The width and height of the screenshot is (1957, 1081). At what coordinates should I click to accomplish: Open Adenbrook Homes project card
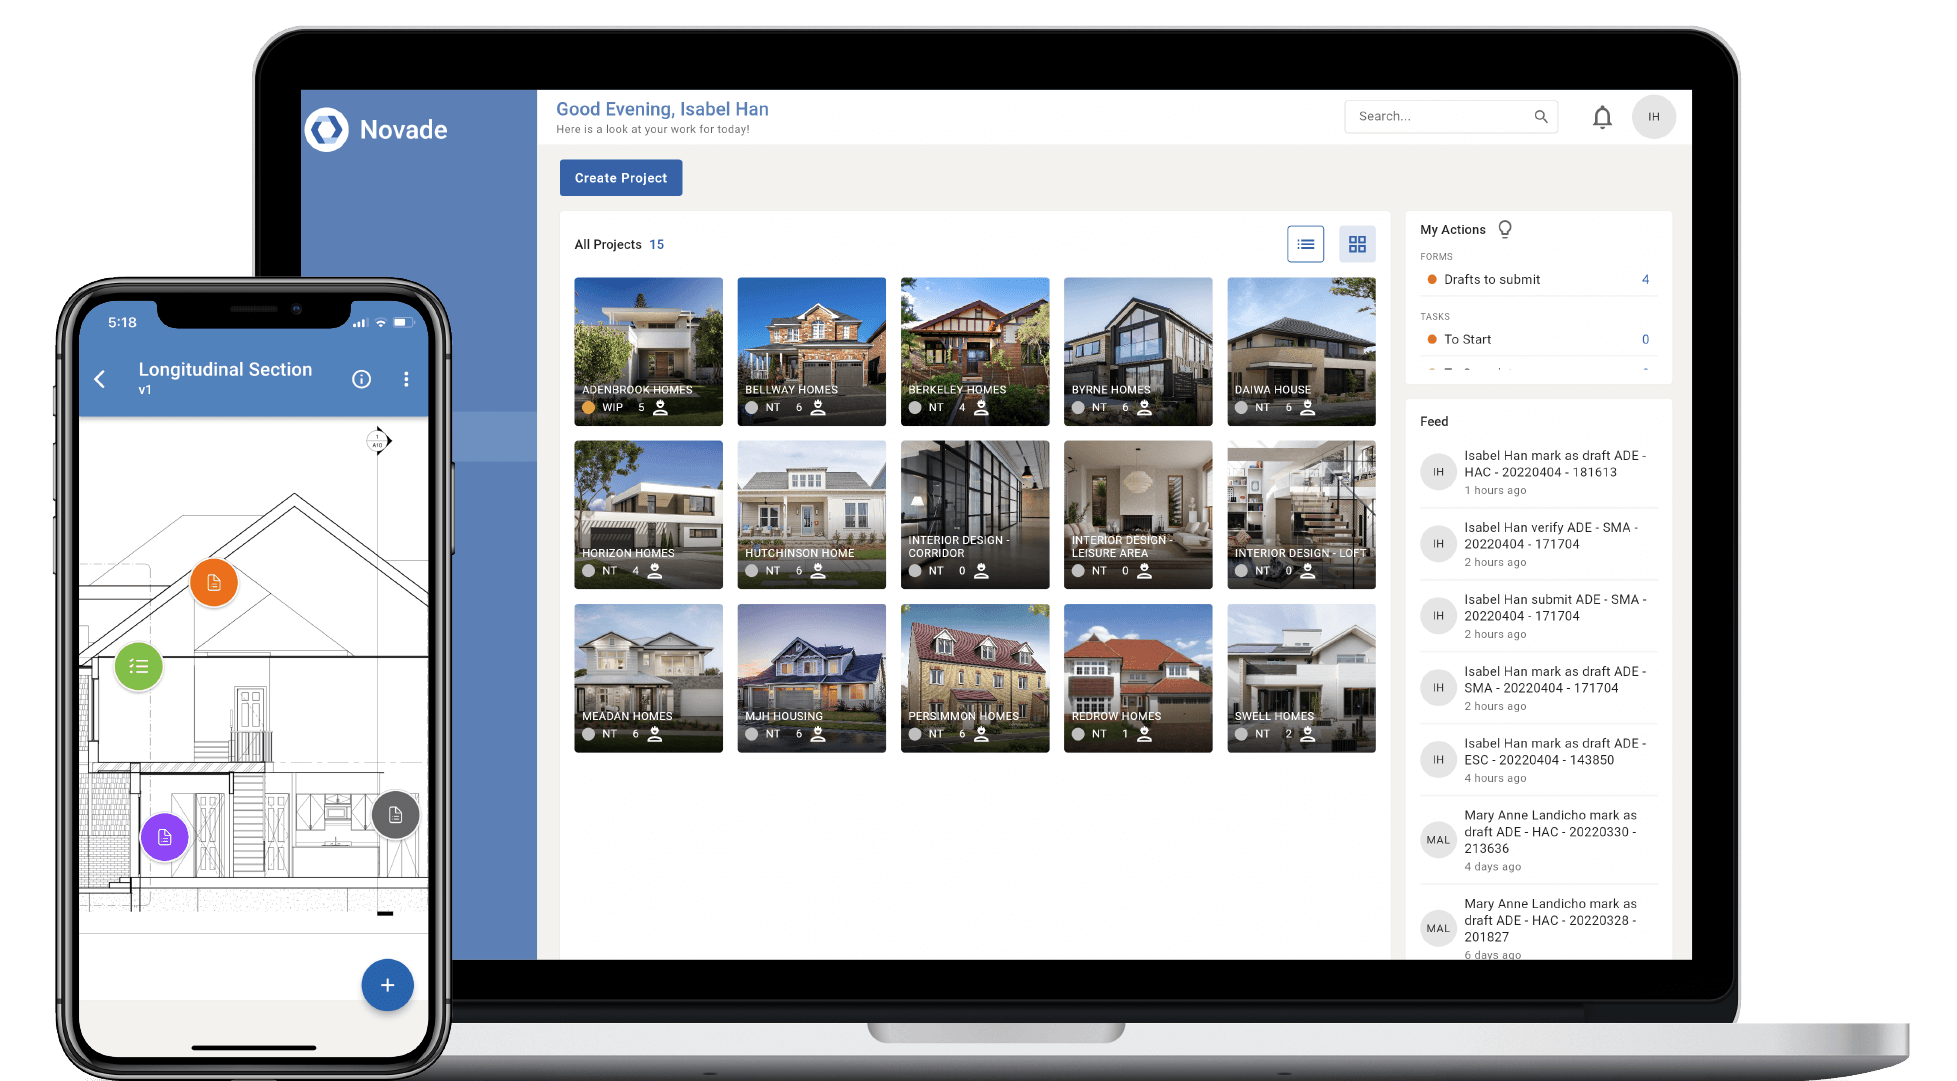click(x=649, y=352)
